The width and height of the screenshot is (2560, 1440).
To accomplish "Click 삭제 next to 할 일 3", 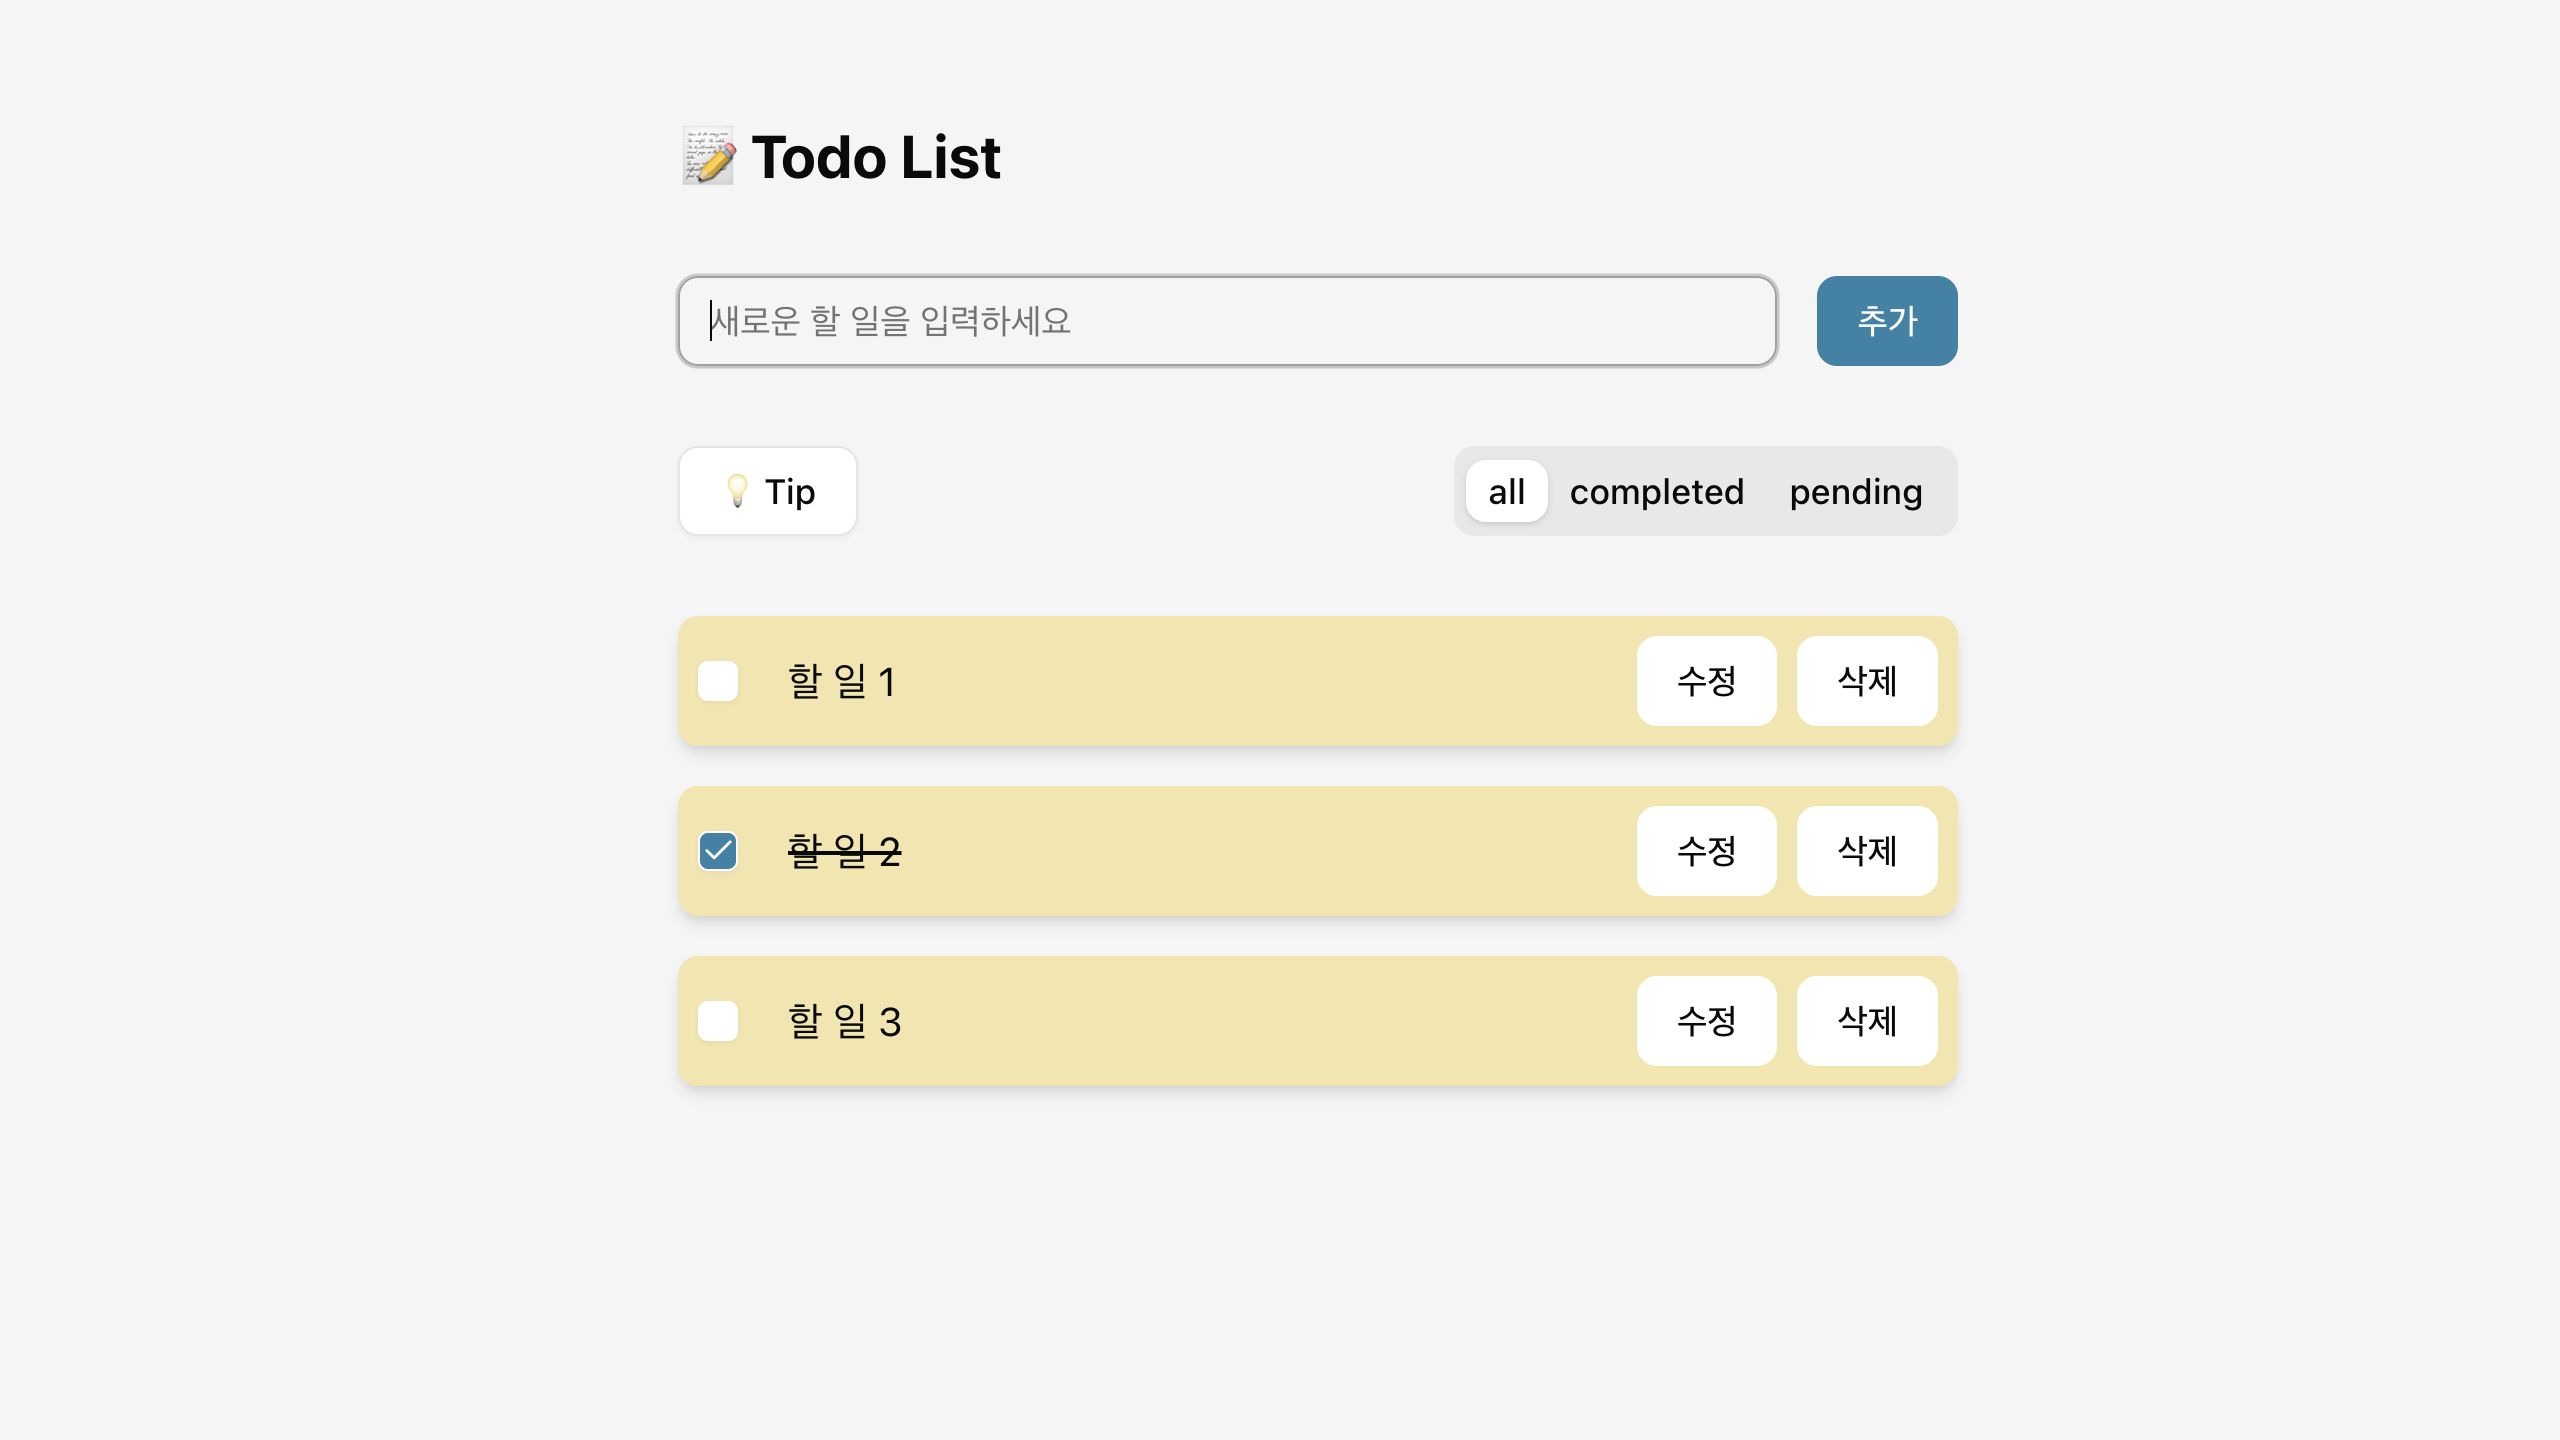I will 1866,1021.
